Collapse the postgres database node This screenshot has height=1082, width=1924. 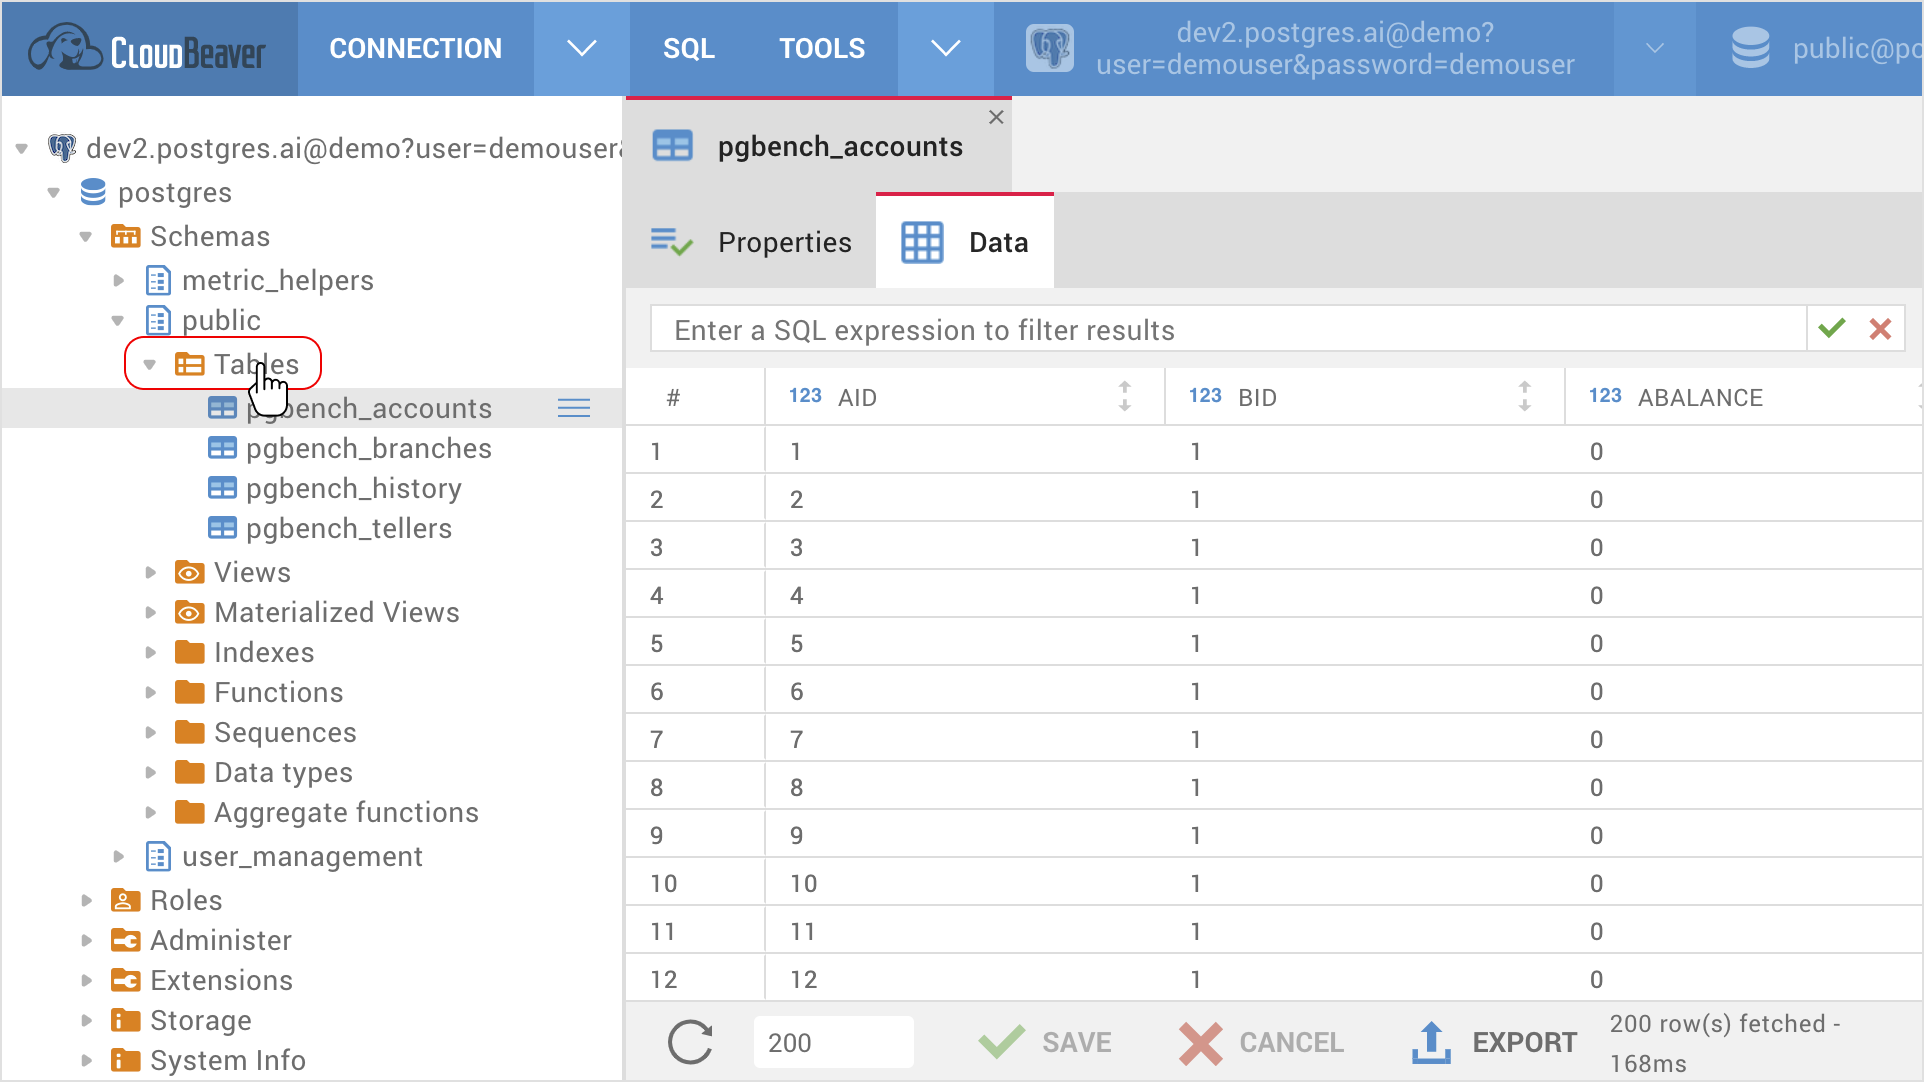click(54, 193)
